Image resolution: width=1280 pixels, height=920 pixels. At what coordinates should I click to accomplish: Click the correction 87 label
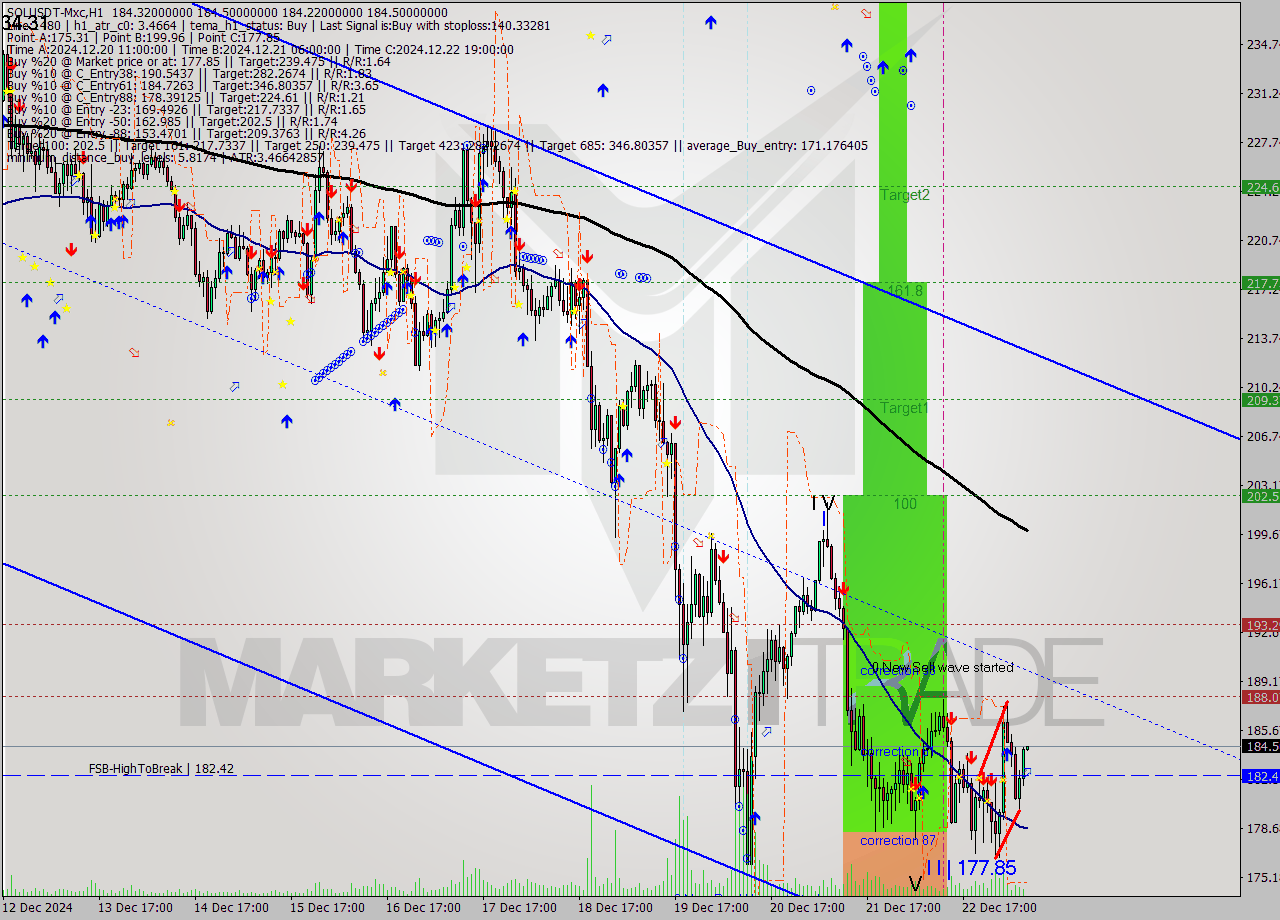[898, 840]
